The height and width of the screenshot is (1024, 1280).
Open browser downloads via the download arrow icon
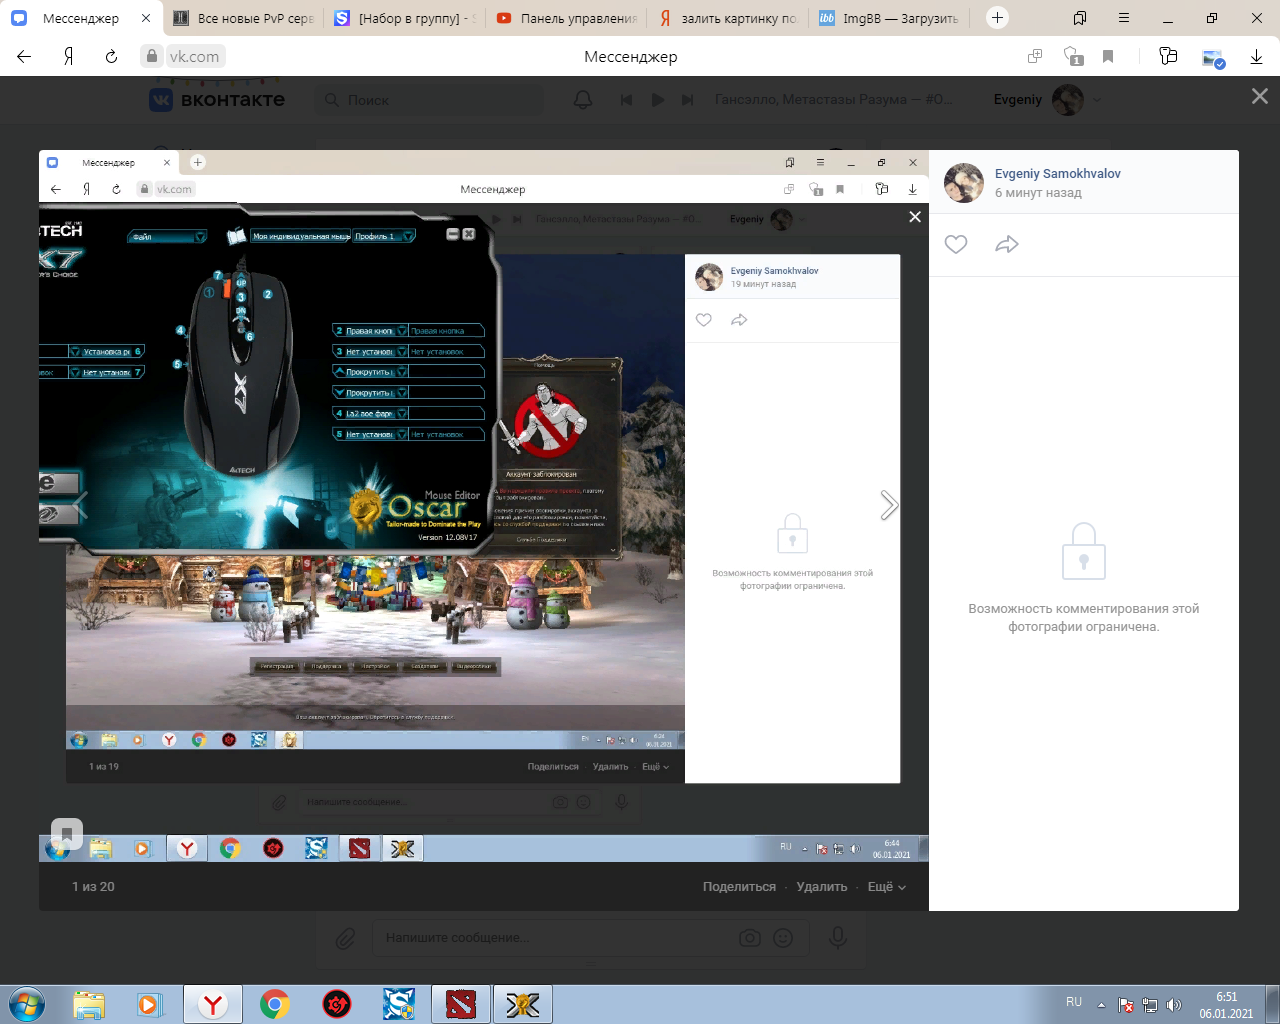(x=1256, y=57)
